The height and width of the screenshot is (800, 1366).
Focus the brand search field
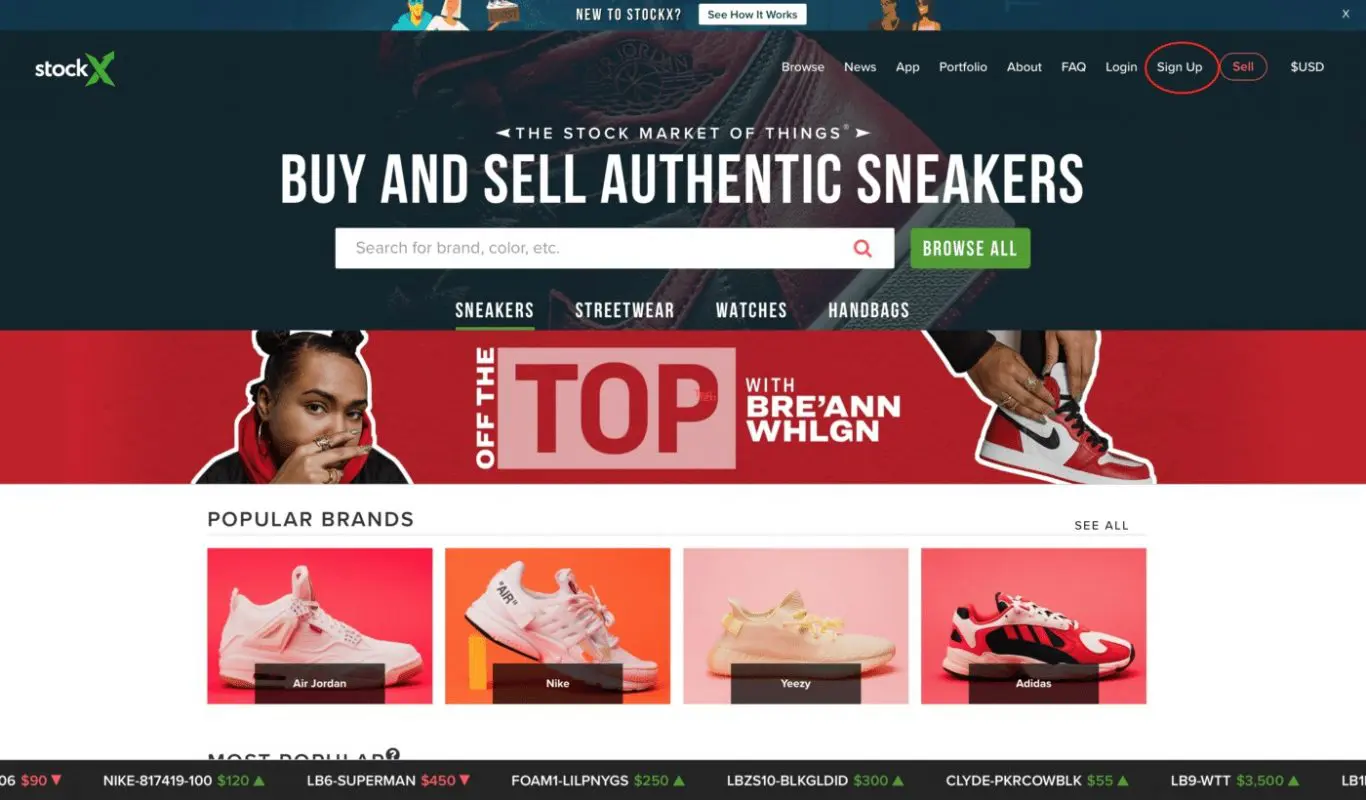(595, 248)
